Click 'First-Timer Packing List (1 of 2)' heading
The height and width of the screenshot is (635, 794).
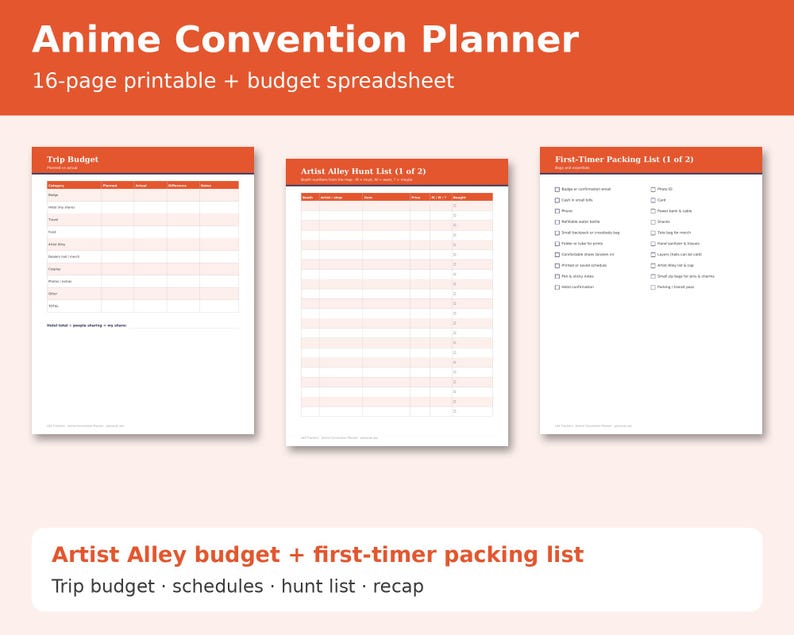(x=624, y=159)
